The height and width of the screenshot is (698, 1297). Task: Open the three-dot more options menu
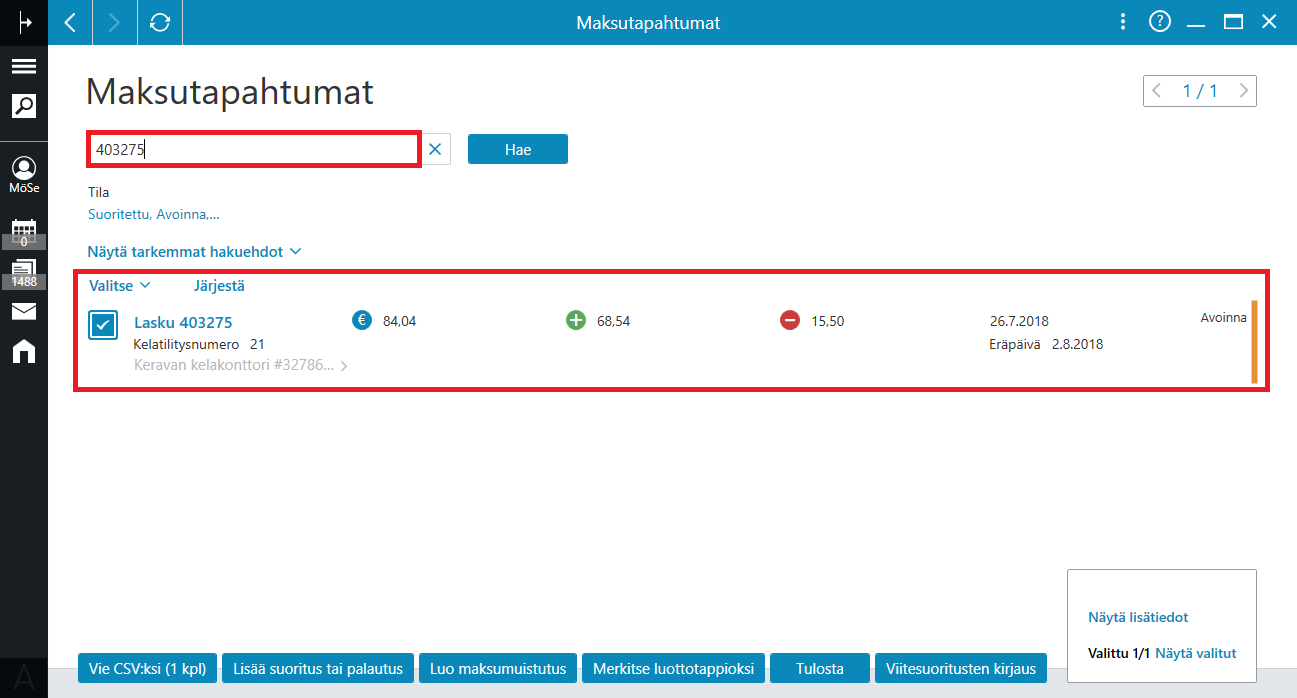(1123, 22)
